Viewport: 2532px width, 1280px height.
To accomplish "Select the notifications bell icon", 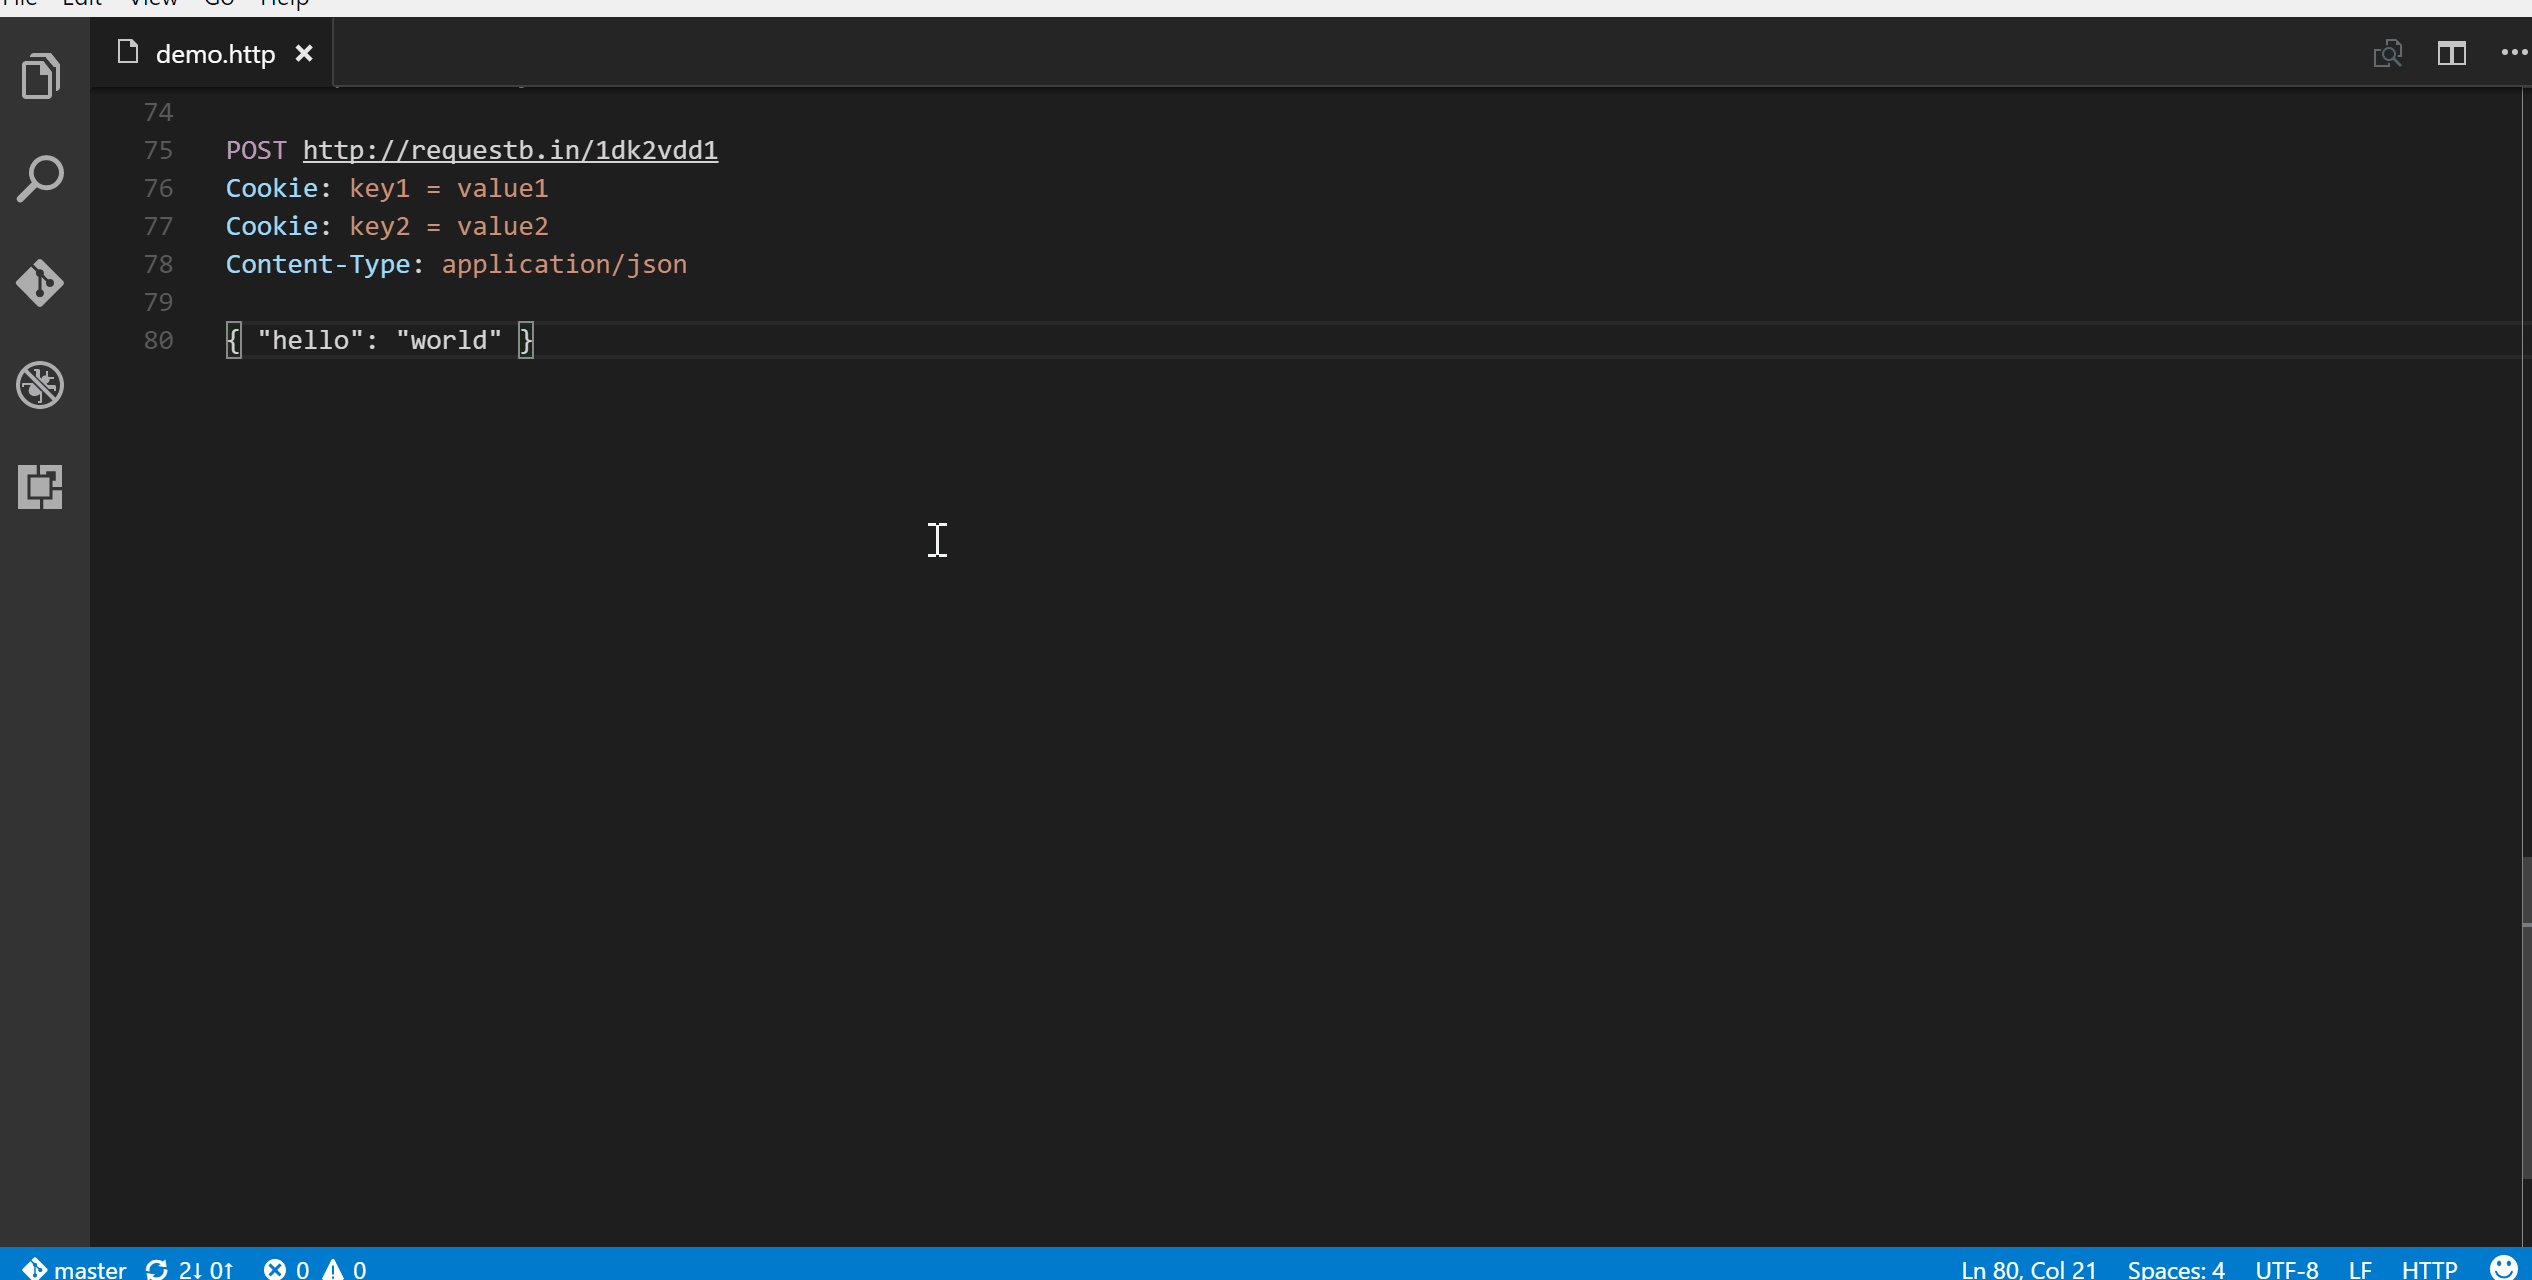I will [2504, 1269].
